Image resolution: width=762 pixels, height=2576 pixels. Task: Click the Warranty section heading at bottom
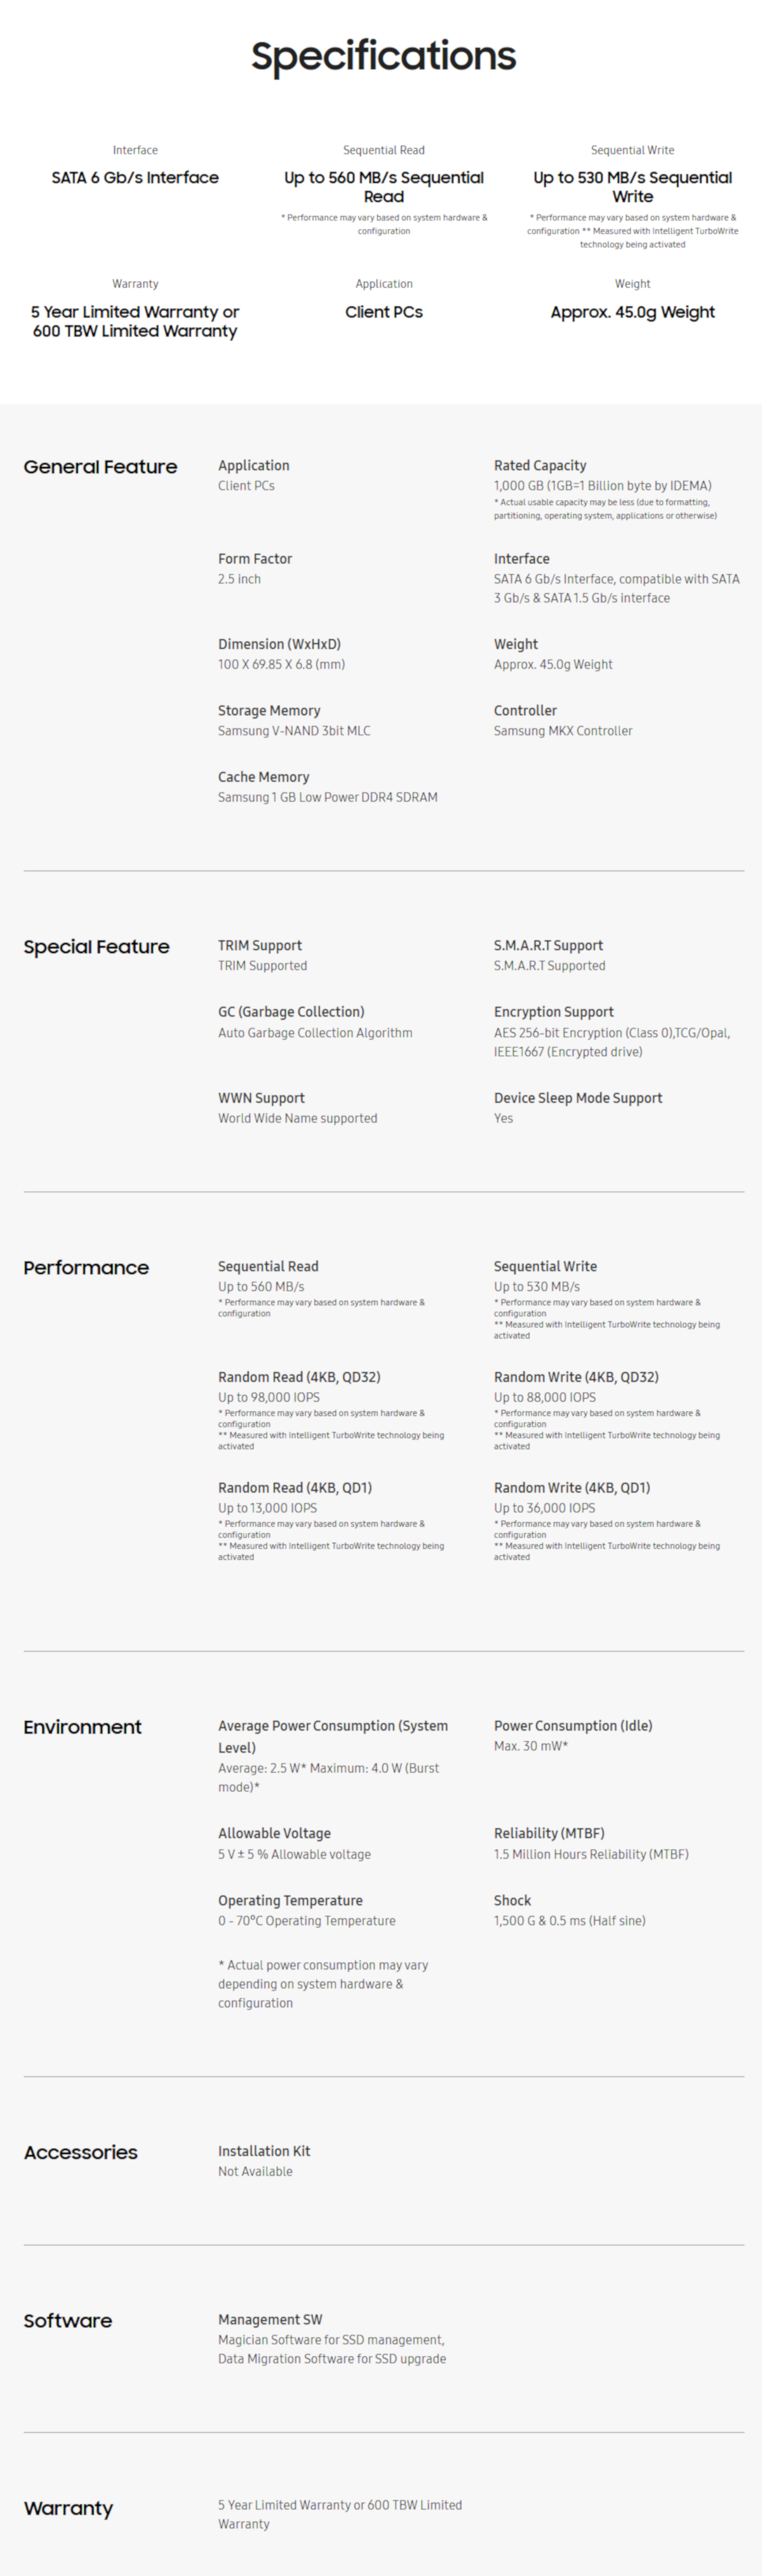68,2508
